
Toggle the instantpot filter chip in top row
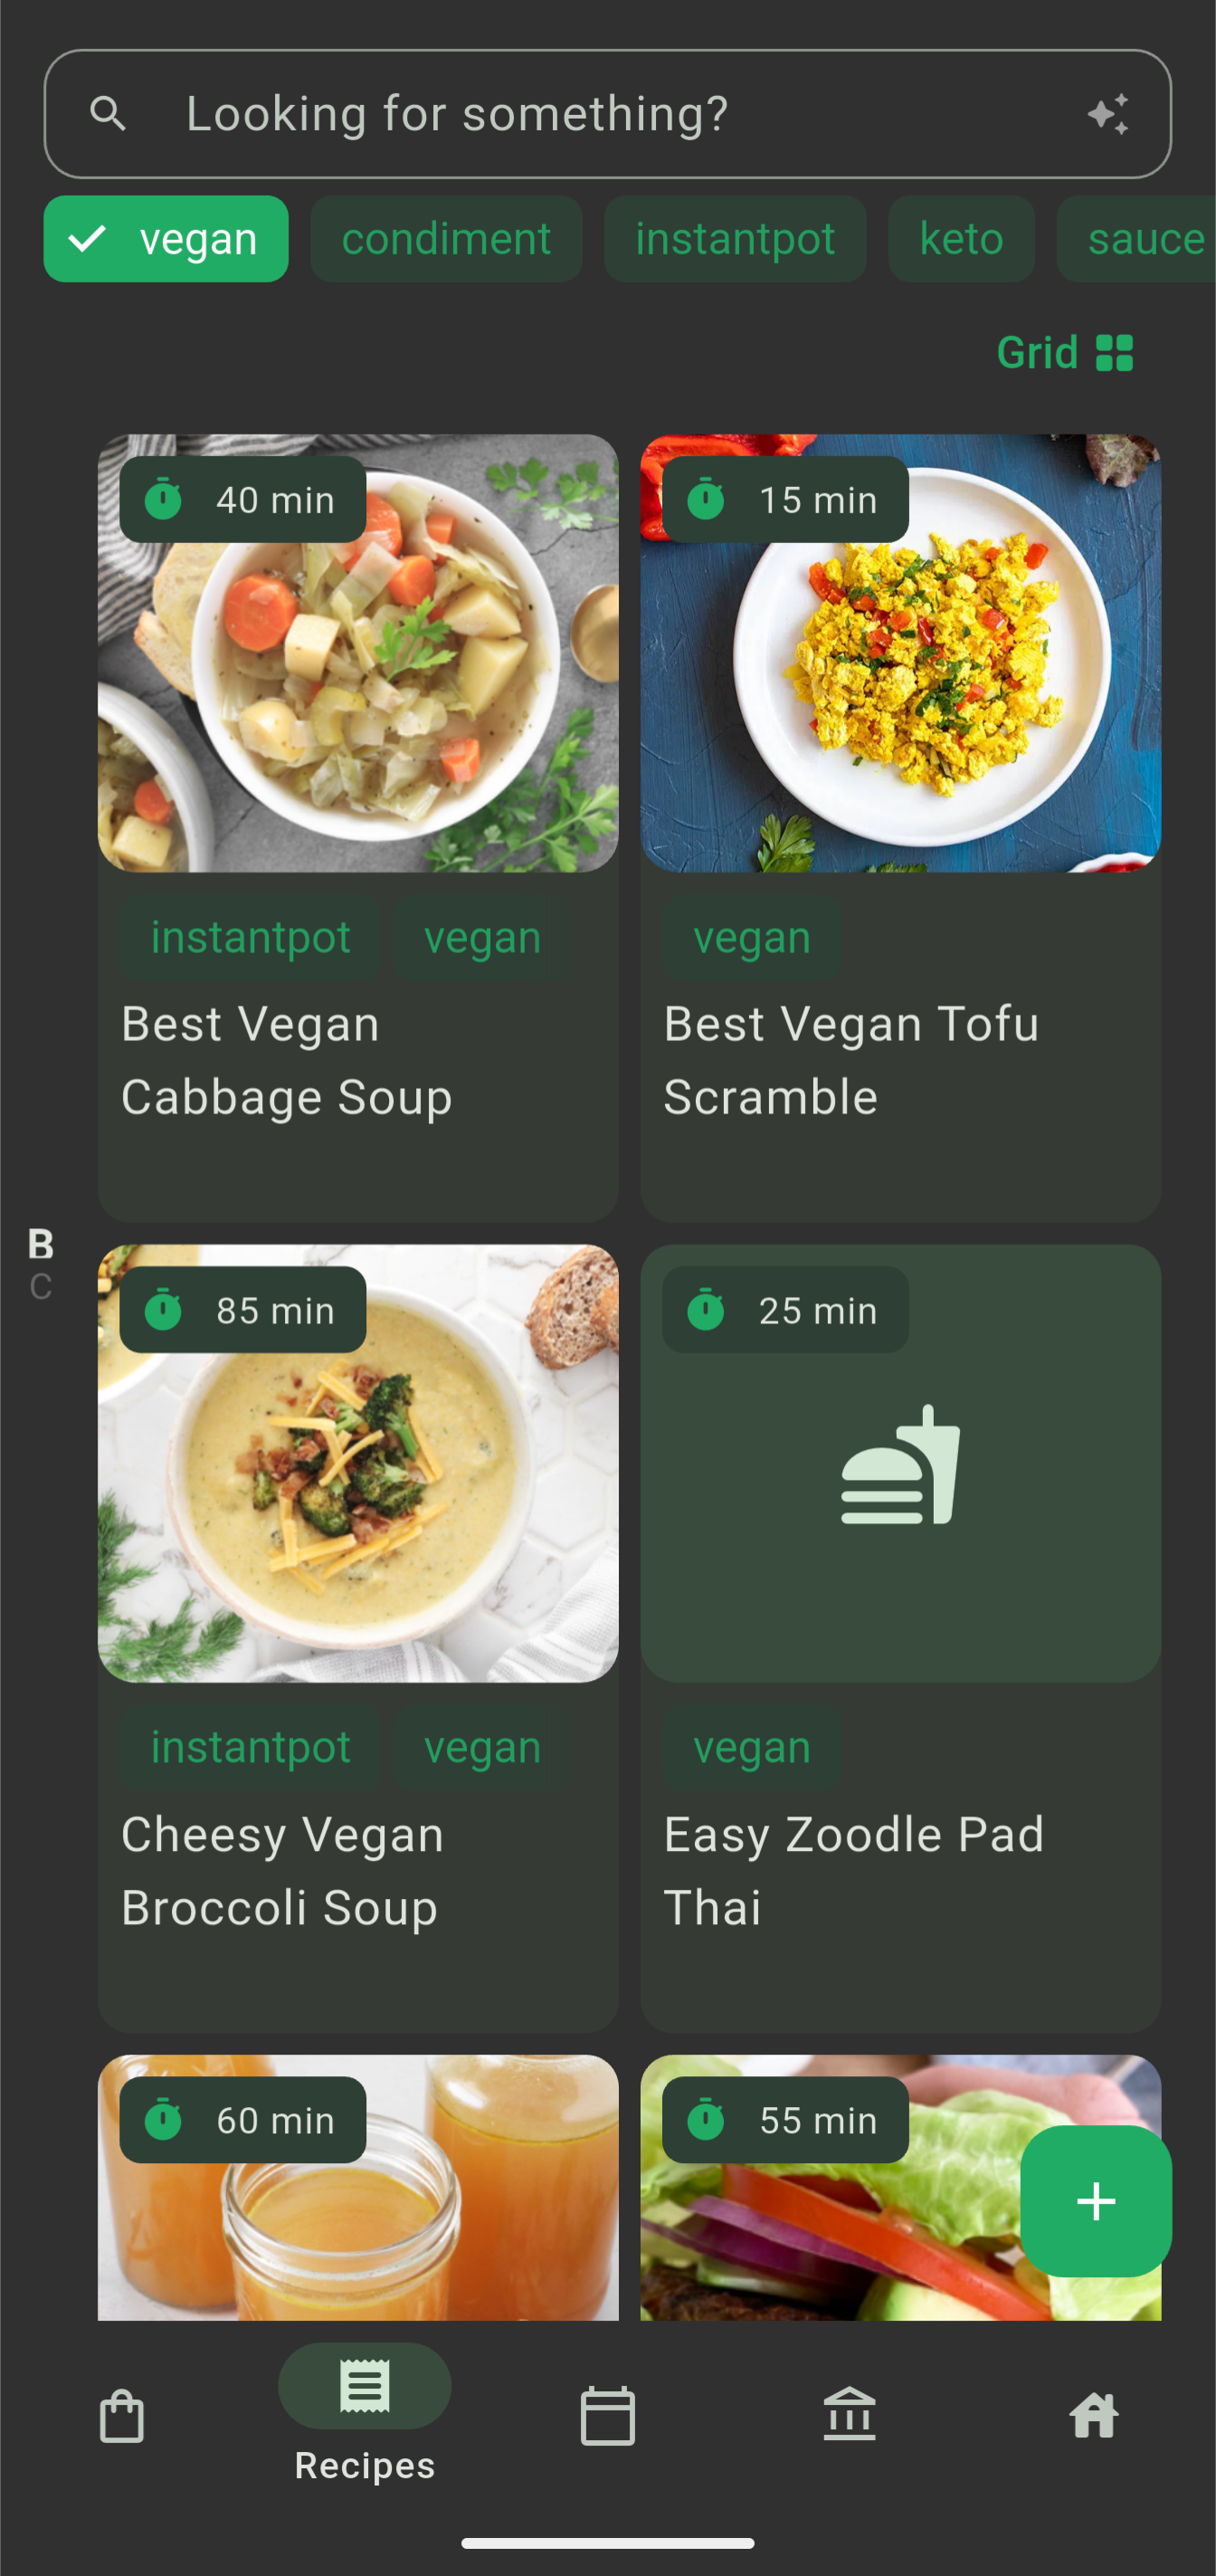735,239
